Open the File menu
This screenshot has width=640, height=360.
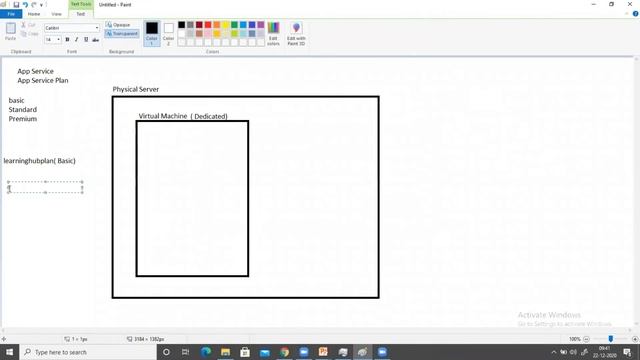[11, 14]
